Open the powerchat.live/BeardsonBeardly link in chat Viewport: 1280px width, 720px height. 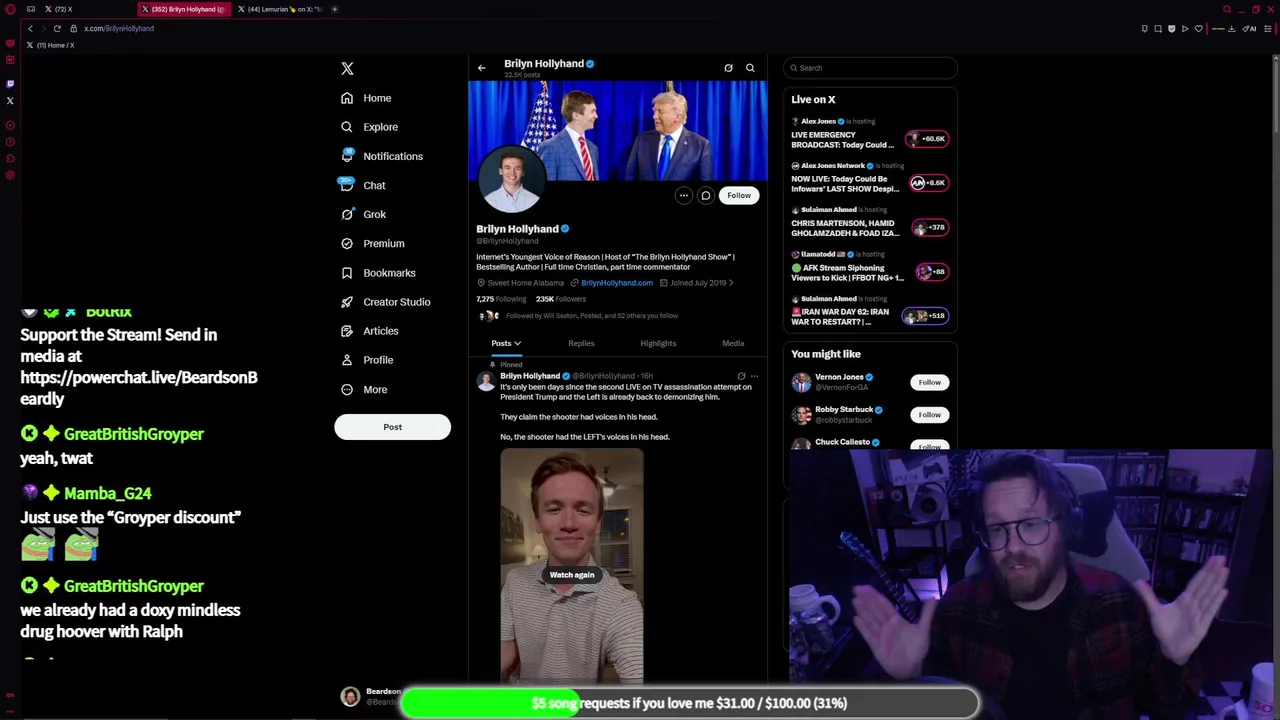pos(139,388)
